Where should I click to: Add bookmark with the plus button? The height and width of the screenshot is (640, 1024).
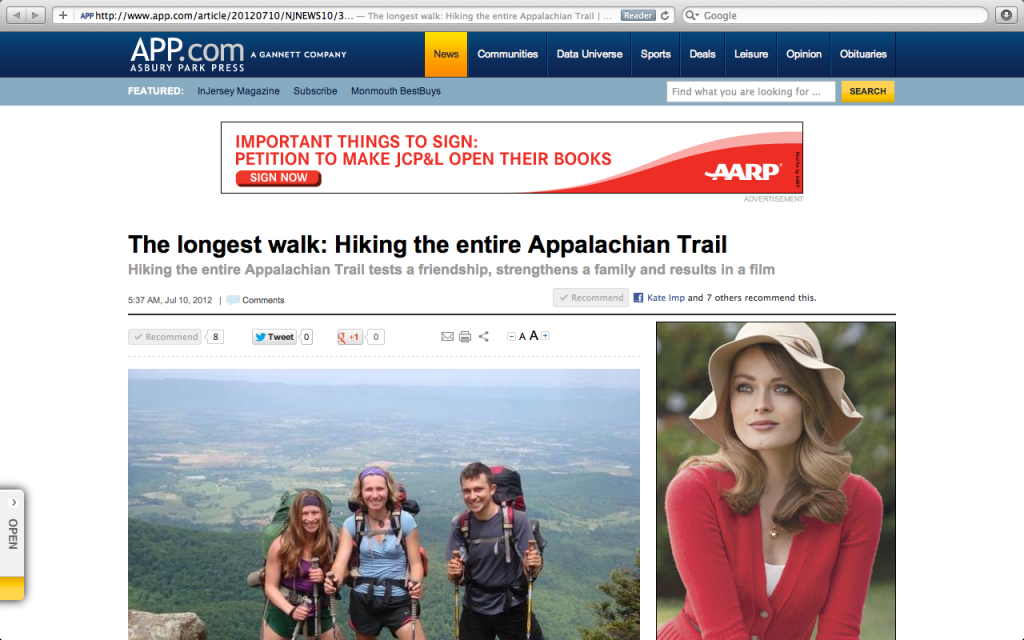(63, 15)
